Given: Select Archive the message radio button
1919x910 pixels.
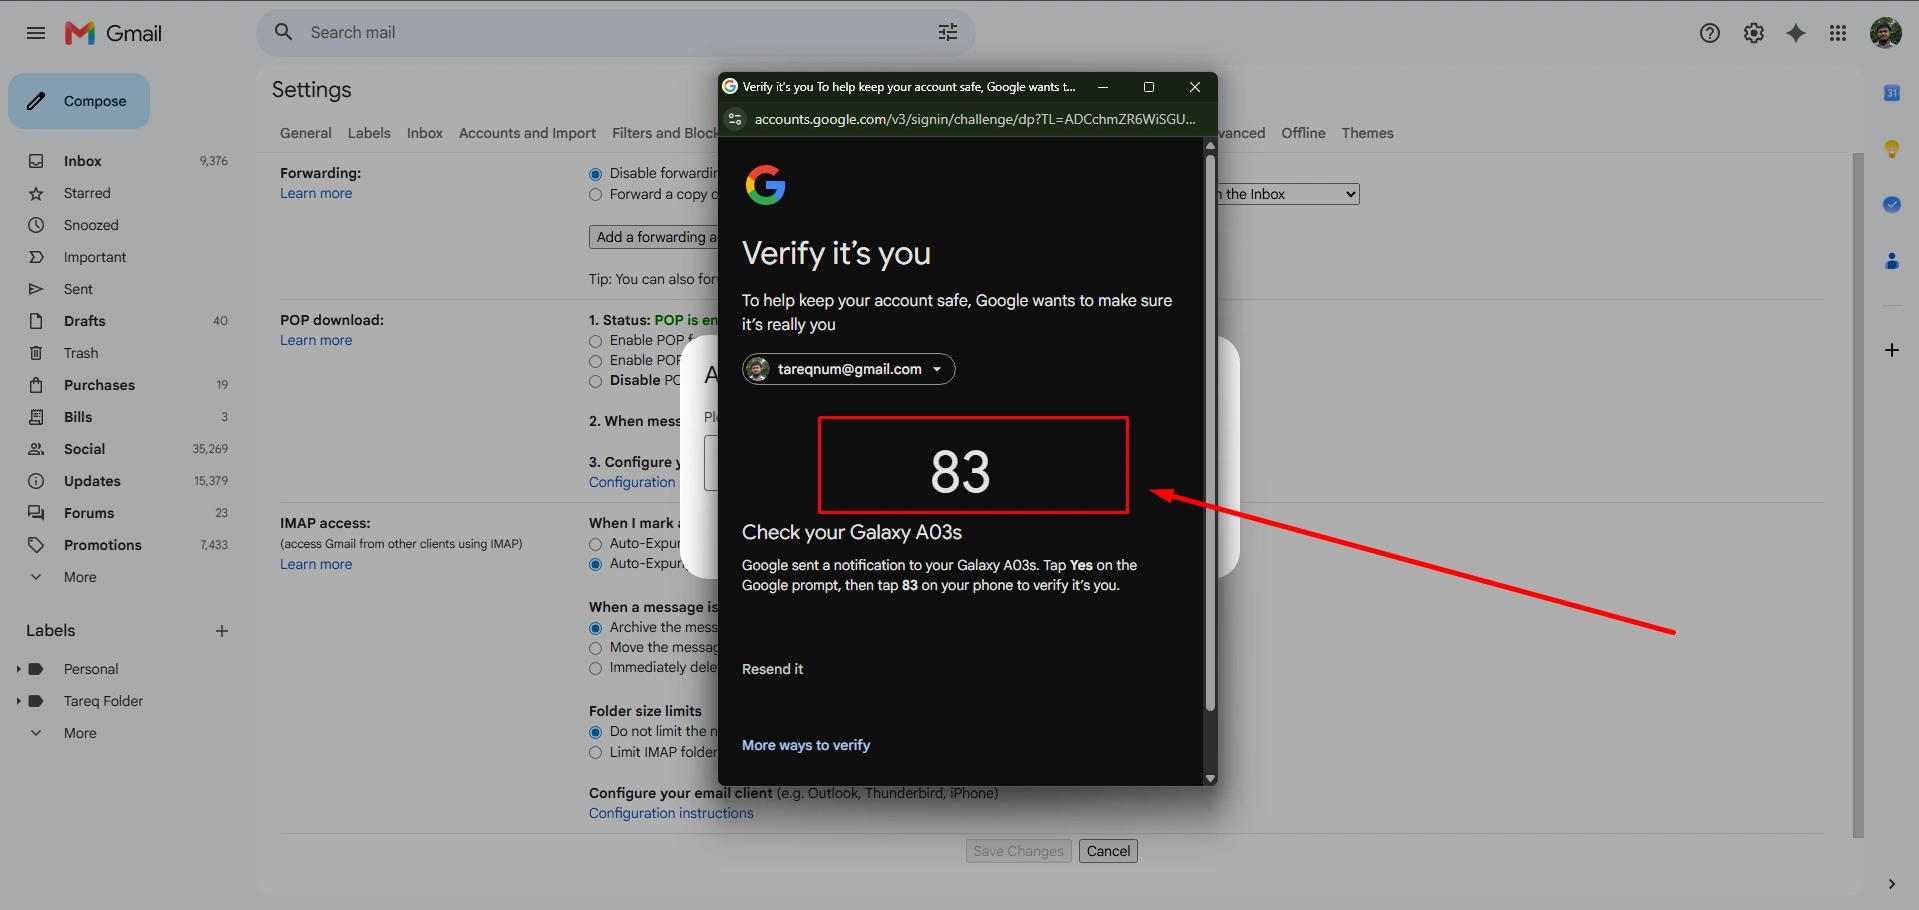Looking at the screenshot, I should tap(596, 628).
